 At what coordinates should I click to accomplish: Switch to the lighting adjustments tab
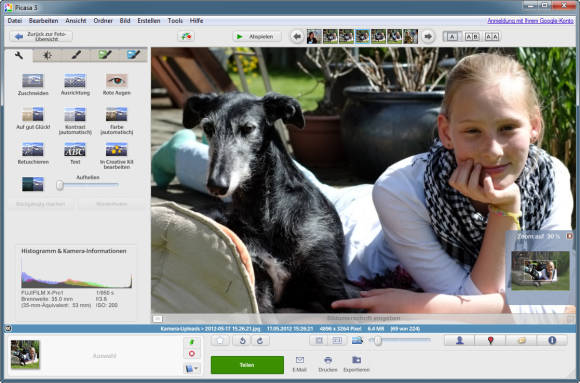pos(47,55)
